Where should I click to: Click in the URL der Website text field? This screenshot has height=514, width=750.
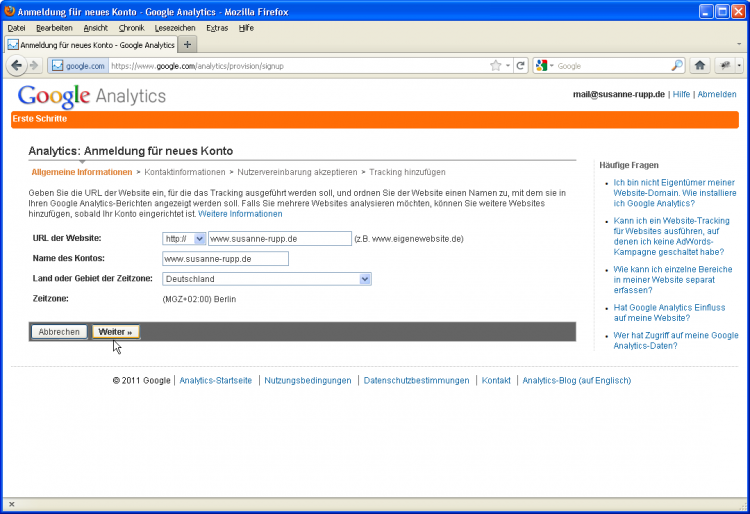(280, 239)
